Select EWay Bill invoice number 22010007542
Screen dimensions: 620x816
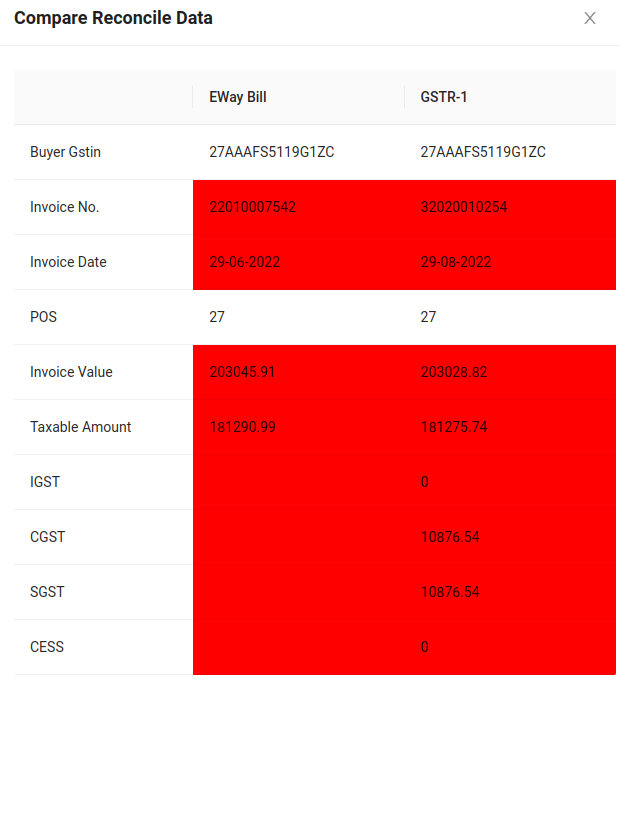tap(252, 207)
